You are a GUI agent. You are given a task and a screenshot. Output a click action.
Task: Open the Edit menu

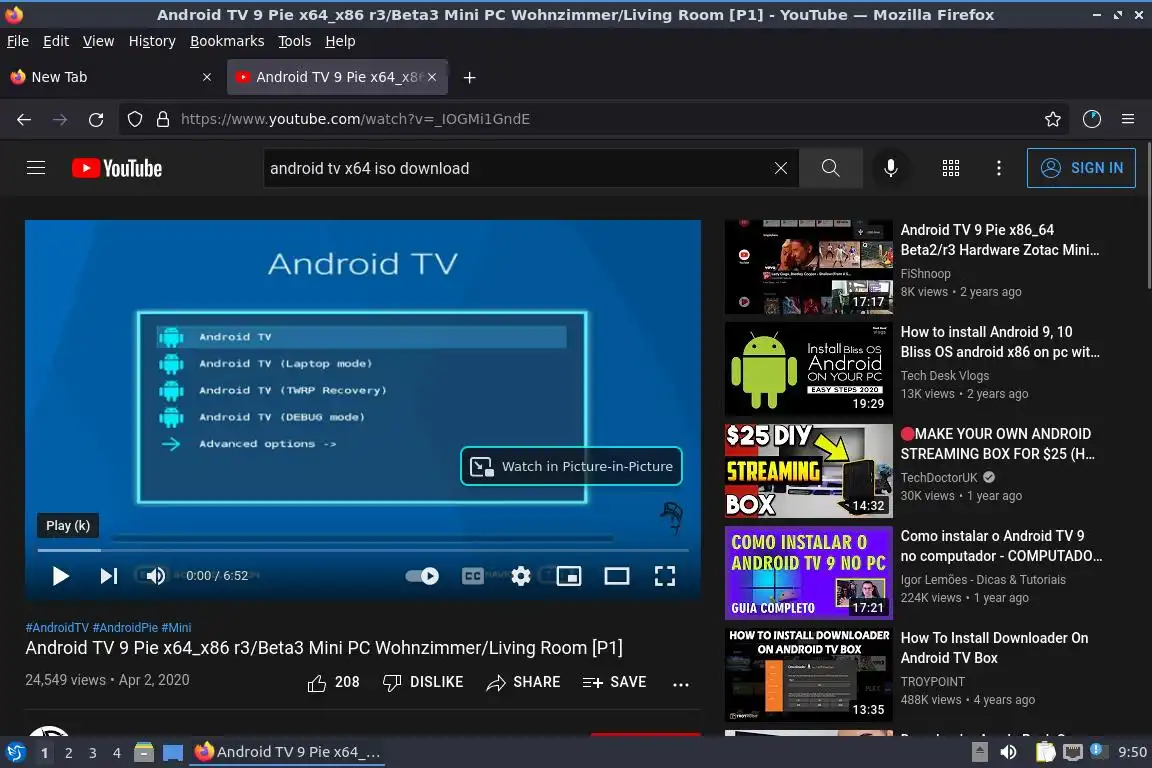click(x=56, y=41)
